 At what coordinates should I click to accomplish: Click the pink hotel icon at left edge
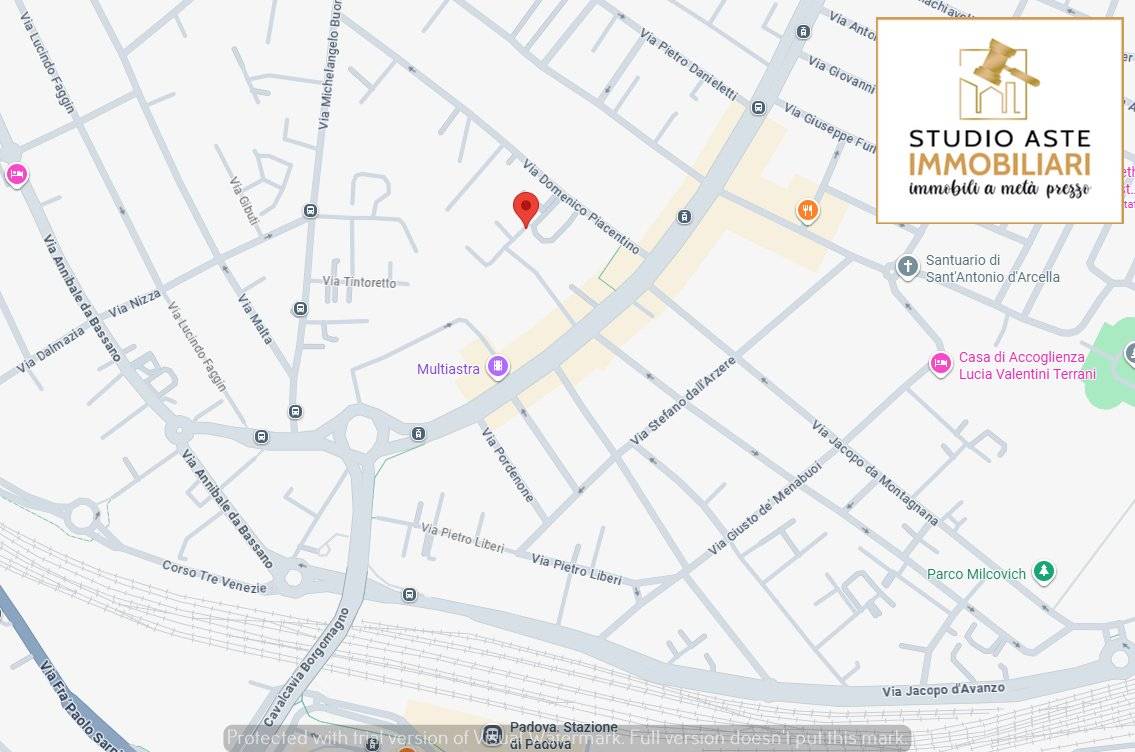(16, 175)
